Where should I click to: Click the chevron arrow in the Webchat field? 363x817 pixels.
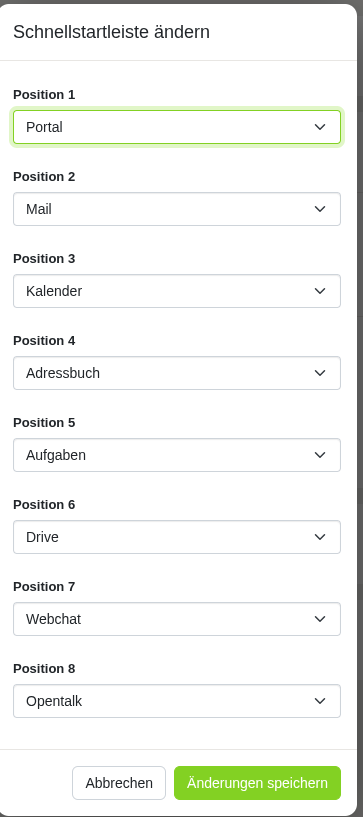coord(320,619)
